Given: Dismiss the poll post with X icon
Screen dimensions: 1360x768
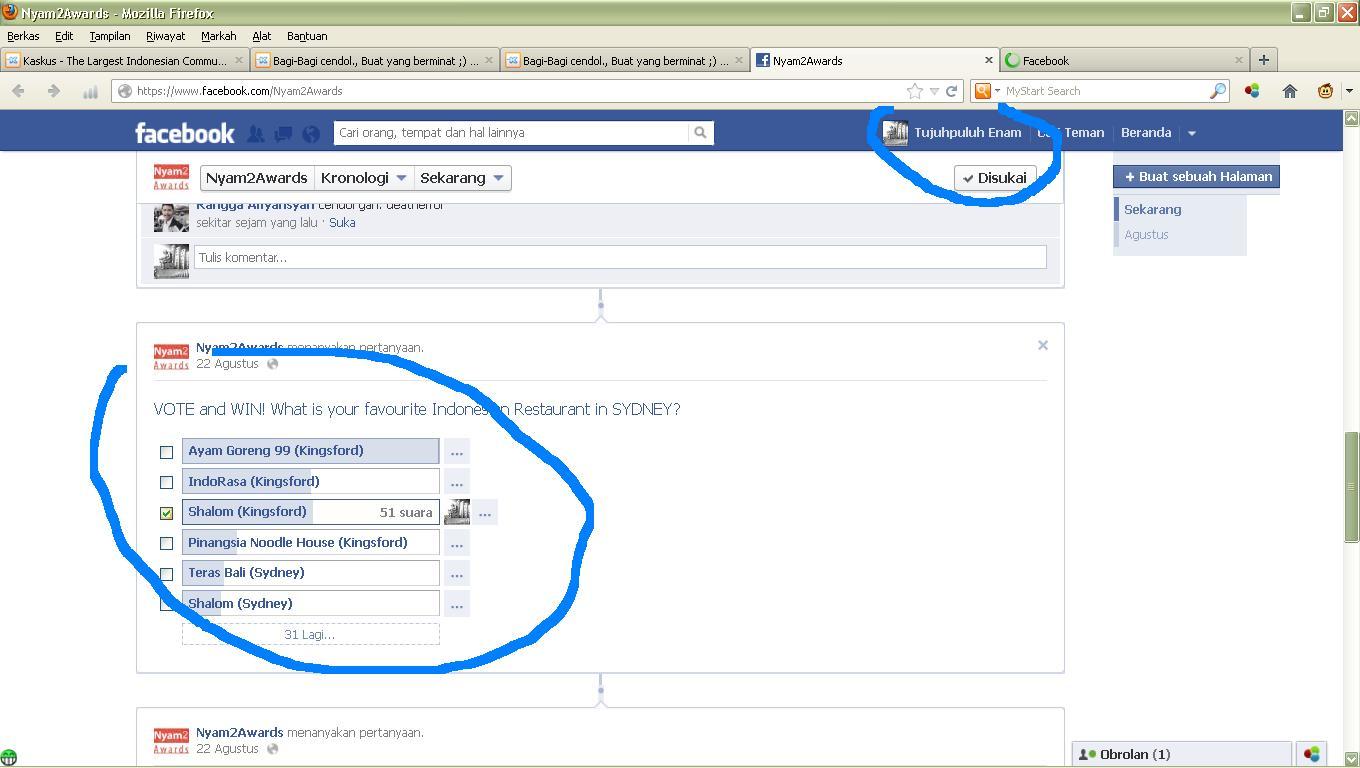Looking at the screenshot, I should [1042, 345].
